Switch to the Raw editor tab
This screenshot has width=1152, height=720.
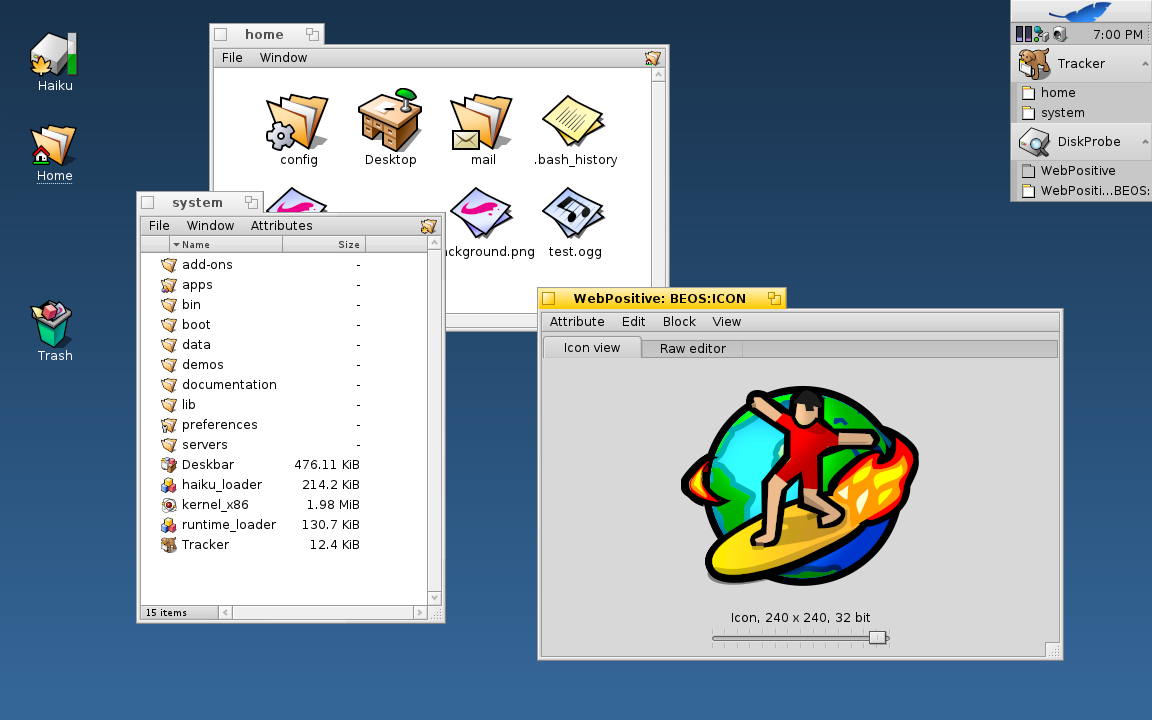pos(692,349)
